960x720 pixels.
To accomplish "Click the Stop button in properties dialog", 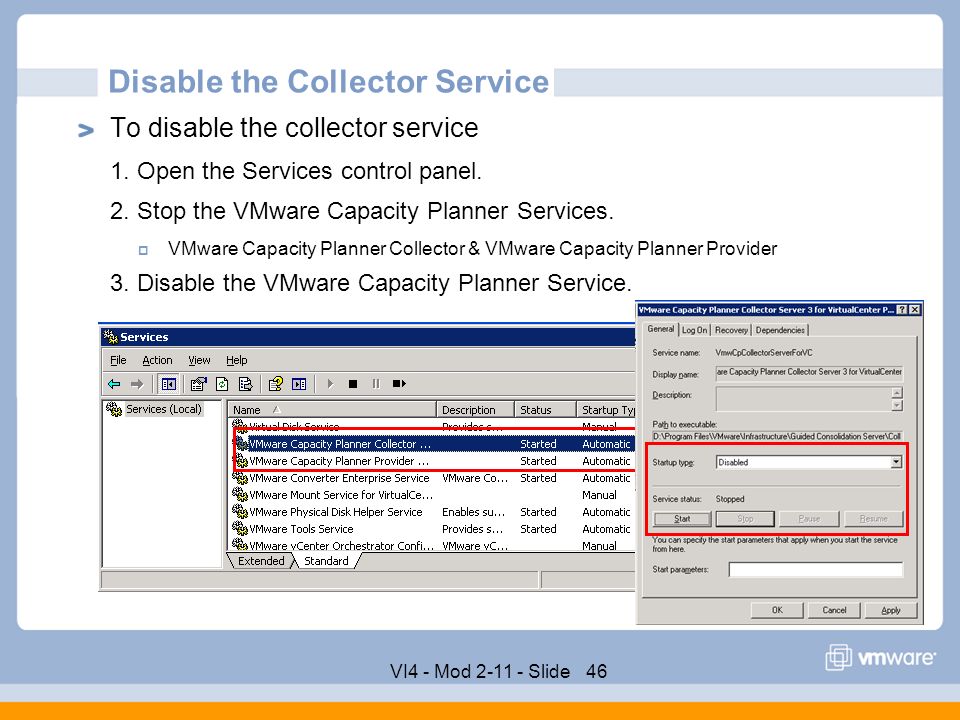I will coord(745,519).
